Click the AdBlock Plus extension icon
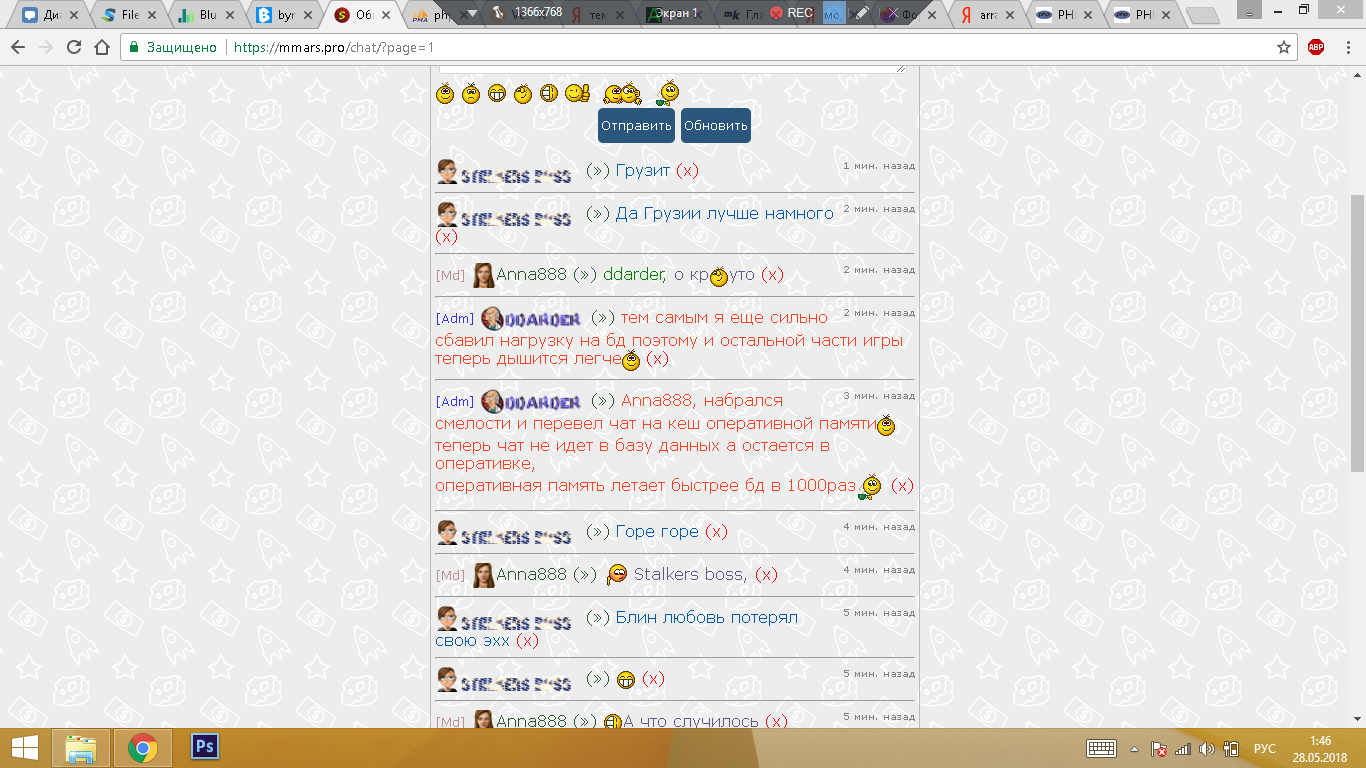 1316,47
